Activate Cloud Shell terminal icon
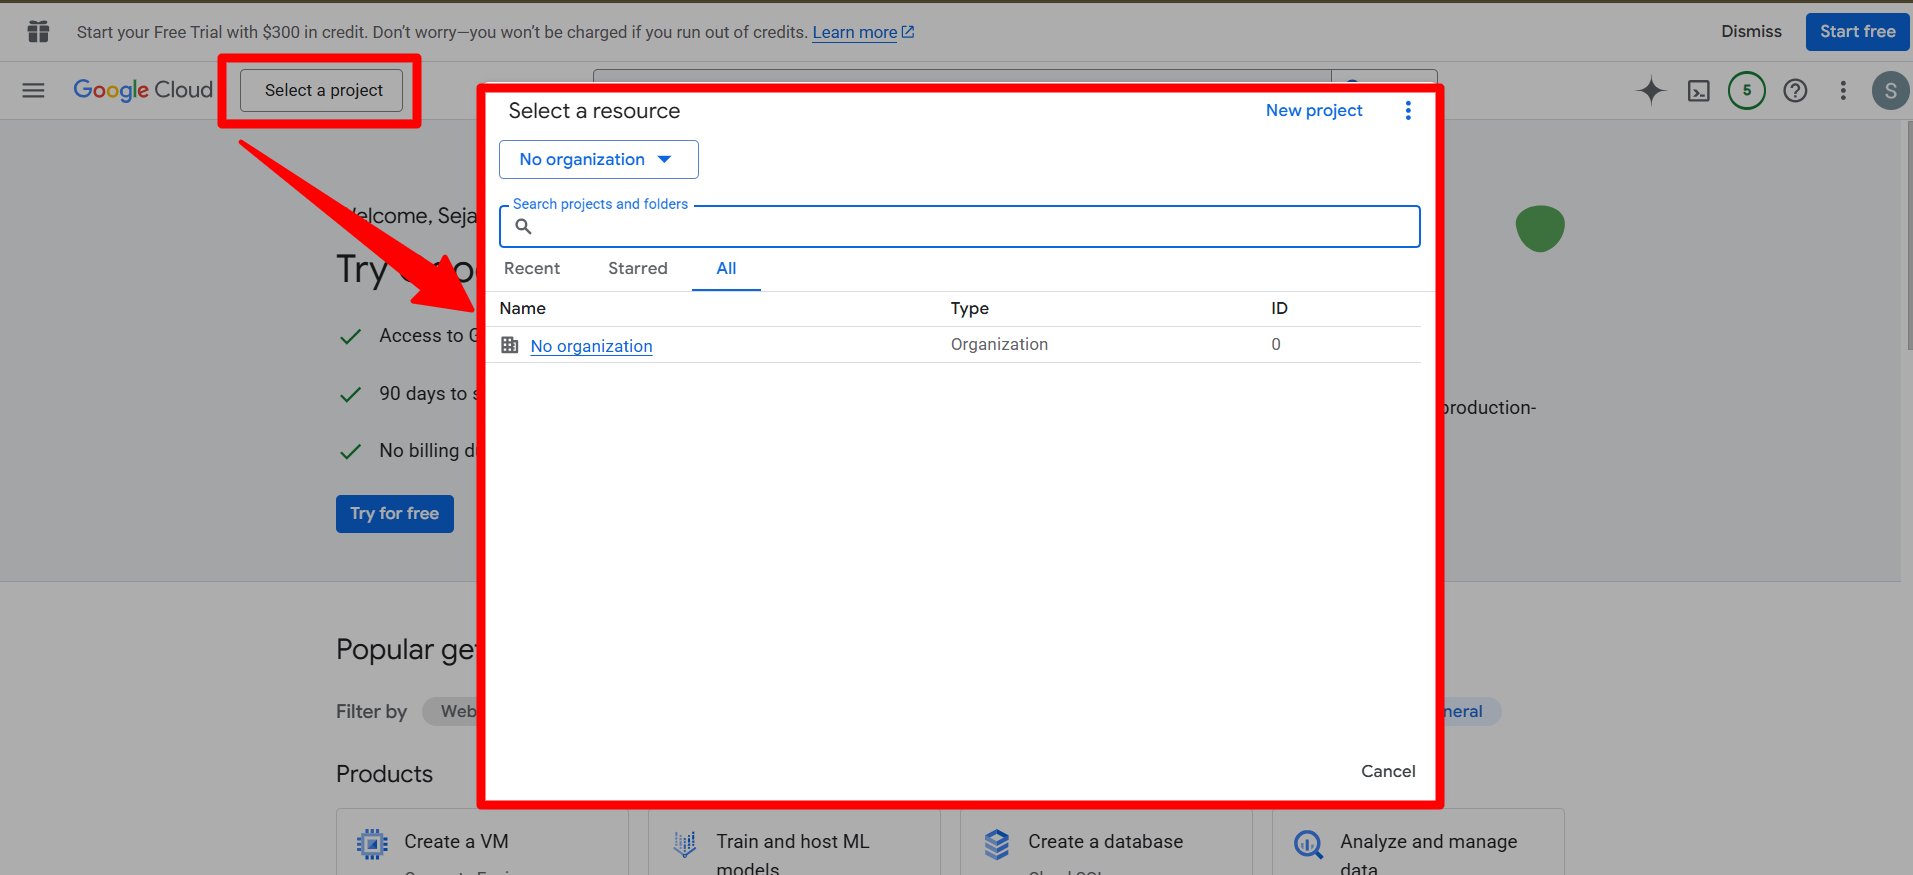The image size is (1913, 875). pyautogui.click(x=1699, y=91)
